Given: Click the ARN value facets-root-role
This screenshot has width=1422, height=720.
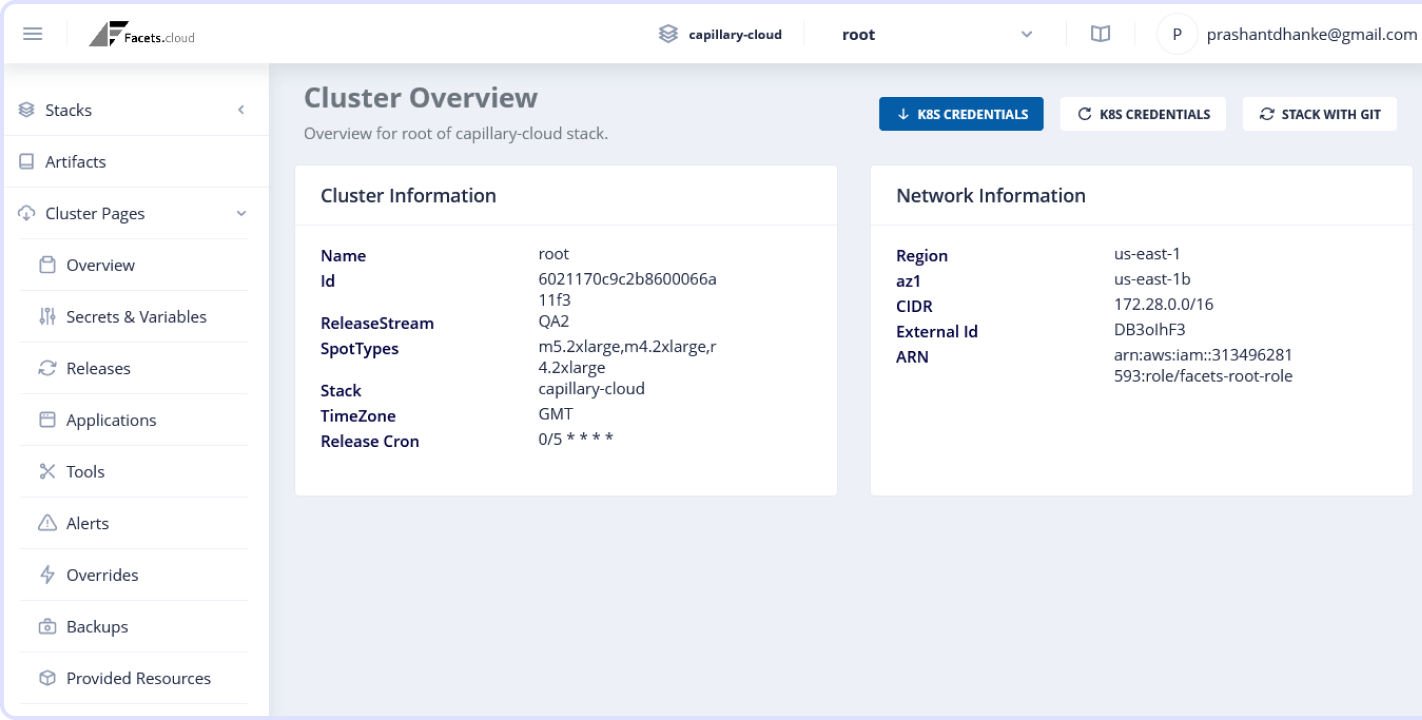Looking at the screenshot, I should click(x=1204, y=365).
